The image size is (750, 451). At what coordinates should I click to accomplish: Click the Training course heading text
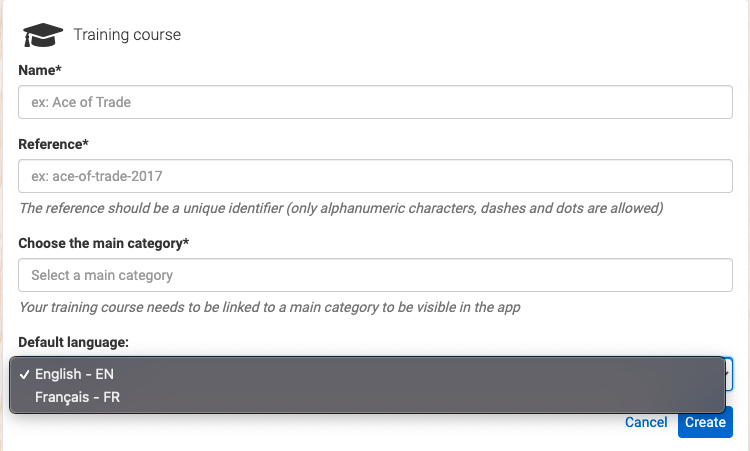[x=127, y=34]
